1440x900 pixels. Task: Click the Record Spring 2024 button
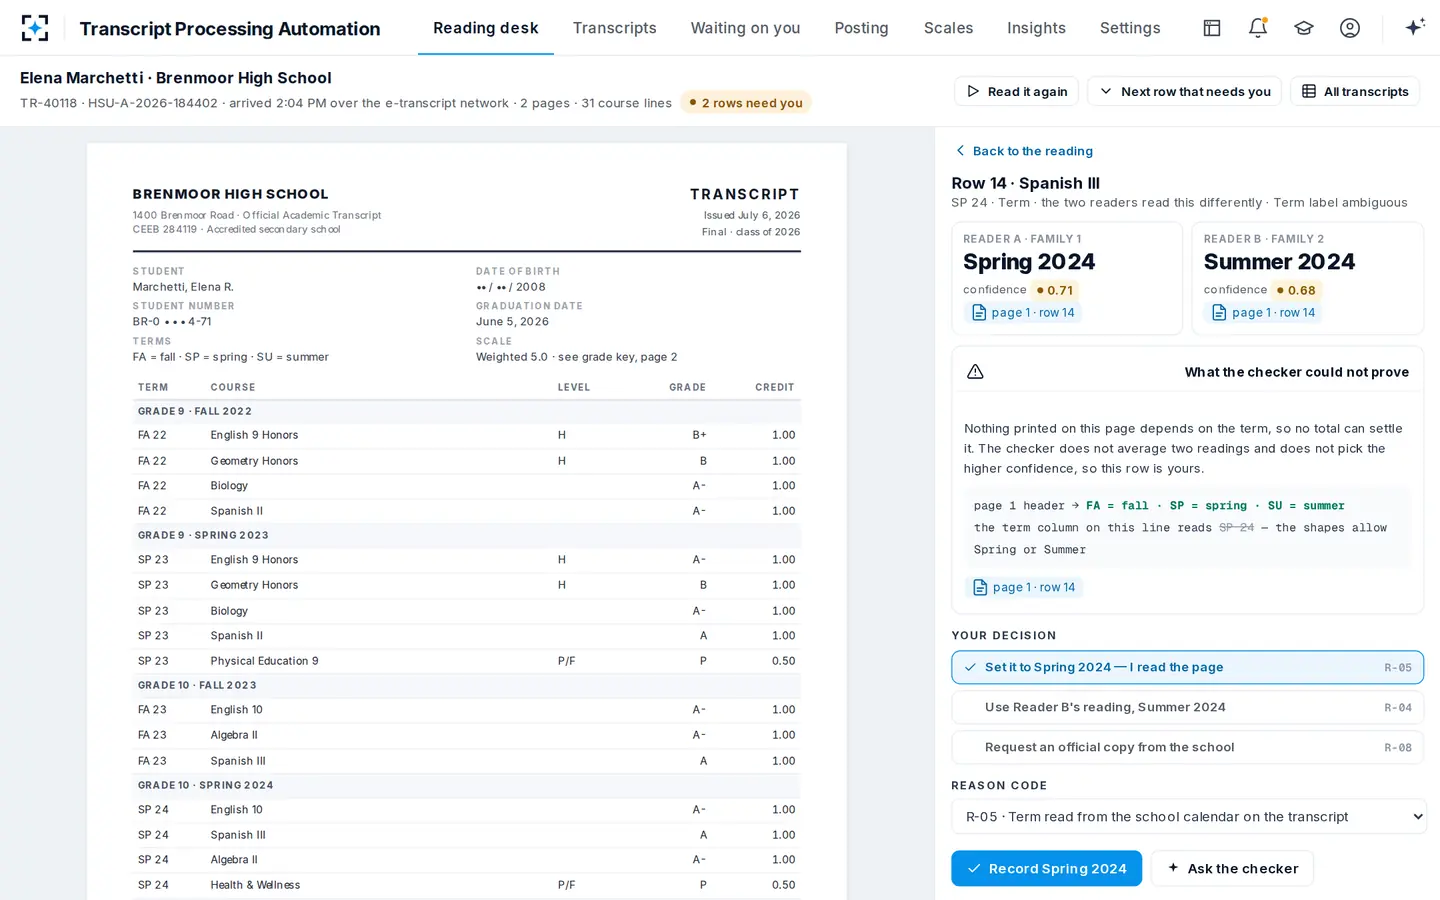click(x=1046, y=868)
